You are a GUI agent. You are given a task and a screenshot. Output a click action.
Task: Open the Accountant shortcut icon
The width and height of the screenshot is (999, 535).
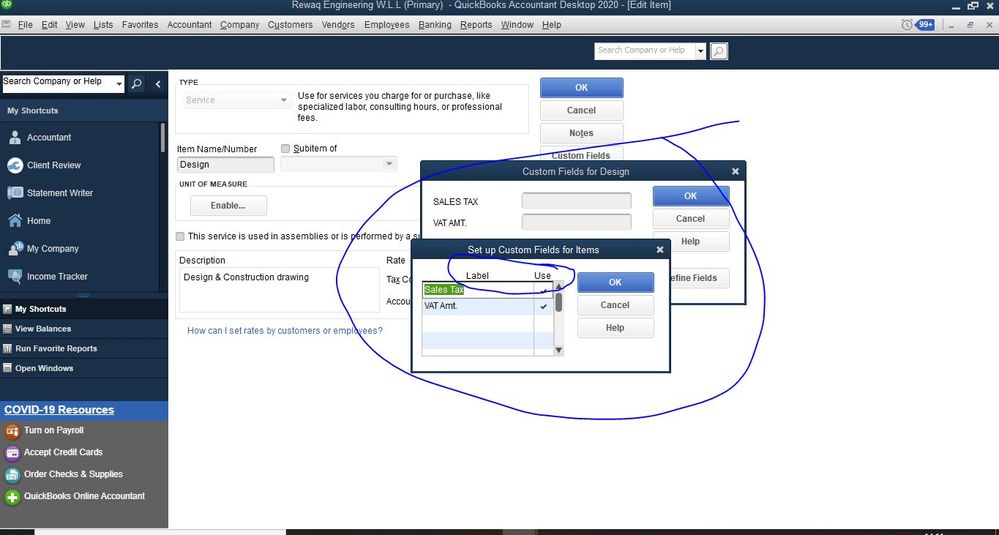click(15, 137)
